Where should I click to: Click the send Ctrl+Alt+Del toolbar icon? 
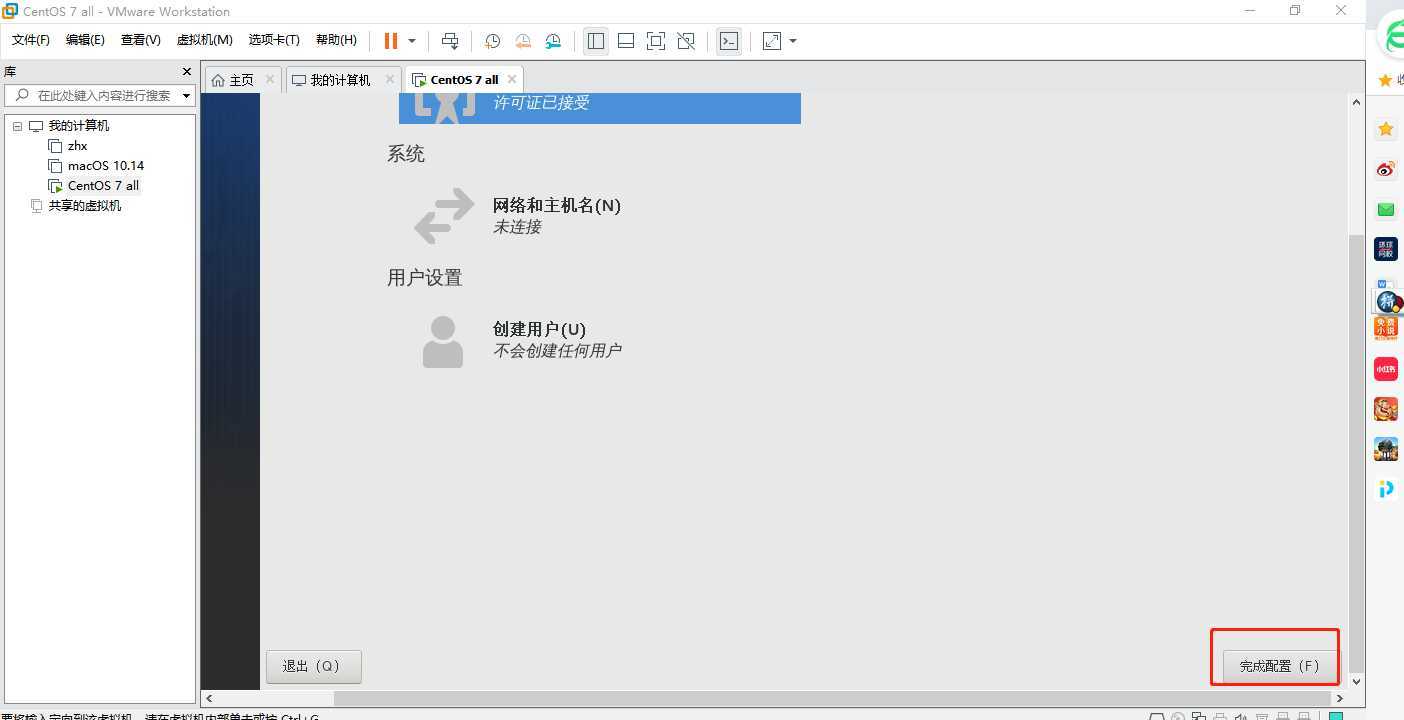coord(450,41)
